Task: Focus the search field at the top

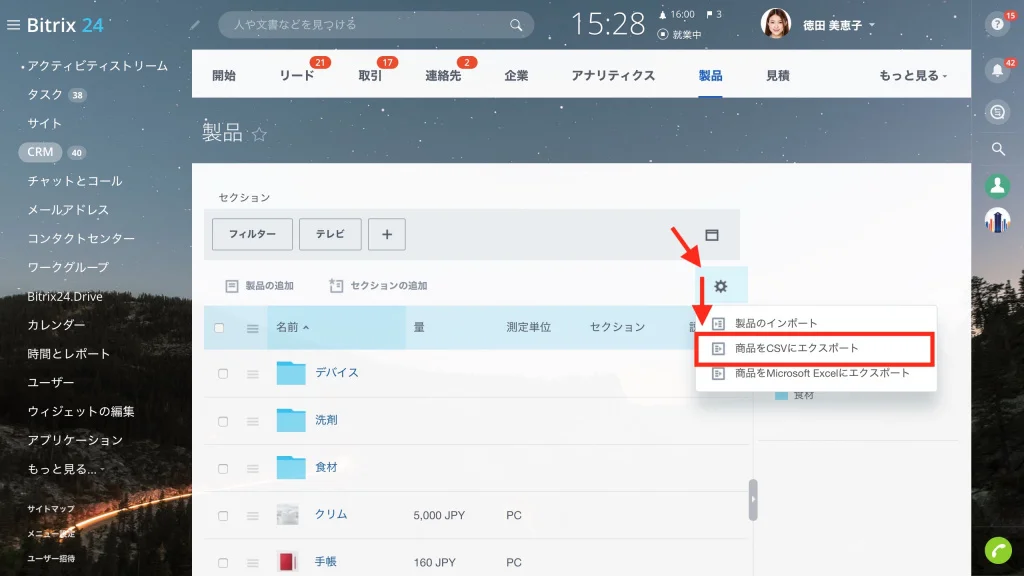Action: click(x=376, y=25)
